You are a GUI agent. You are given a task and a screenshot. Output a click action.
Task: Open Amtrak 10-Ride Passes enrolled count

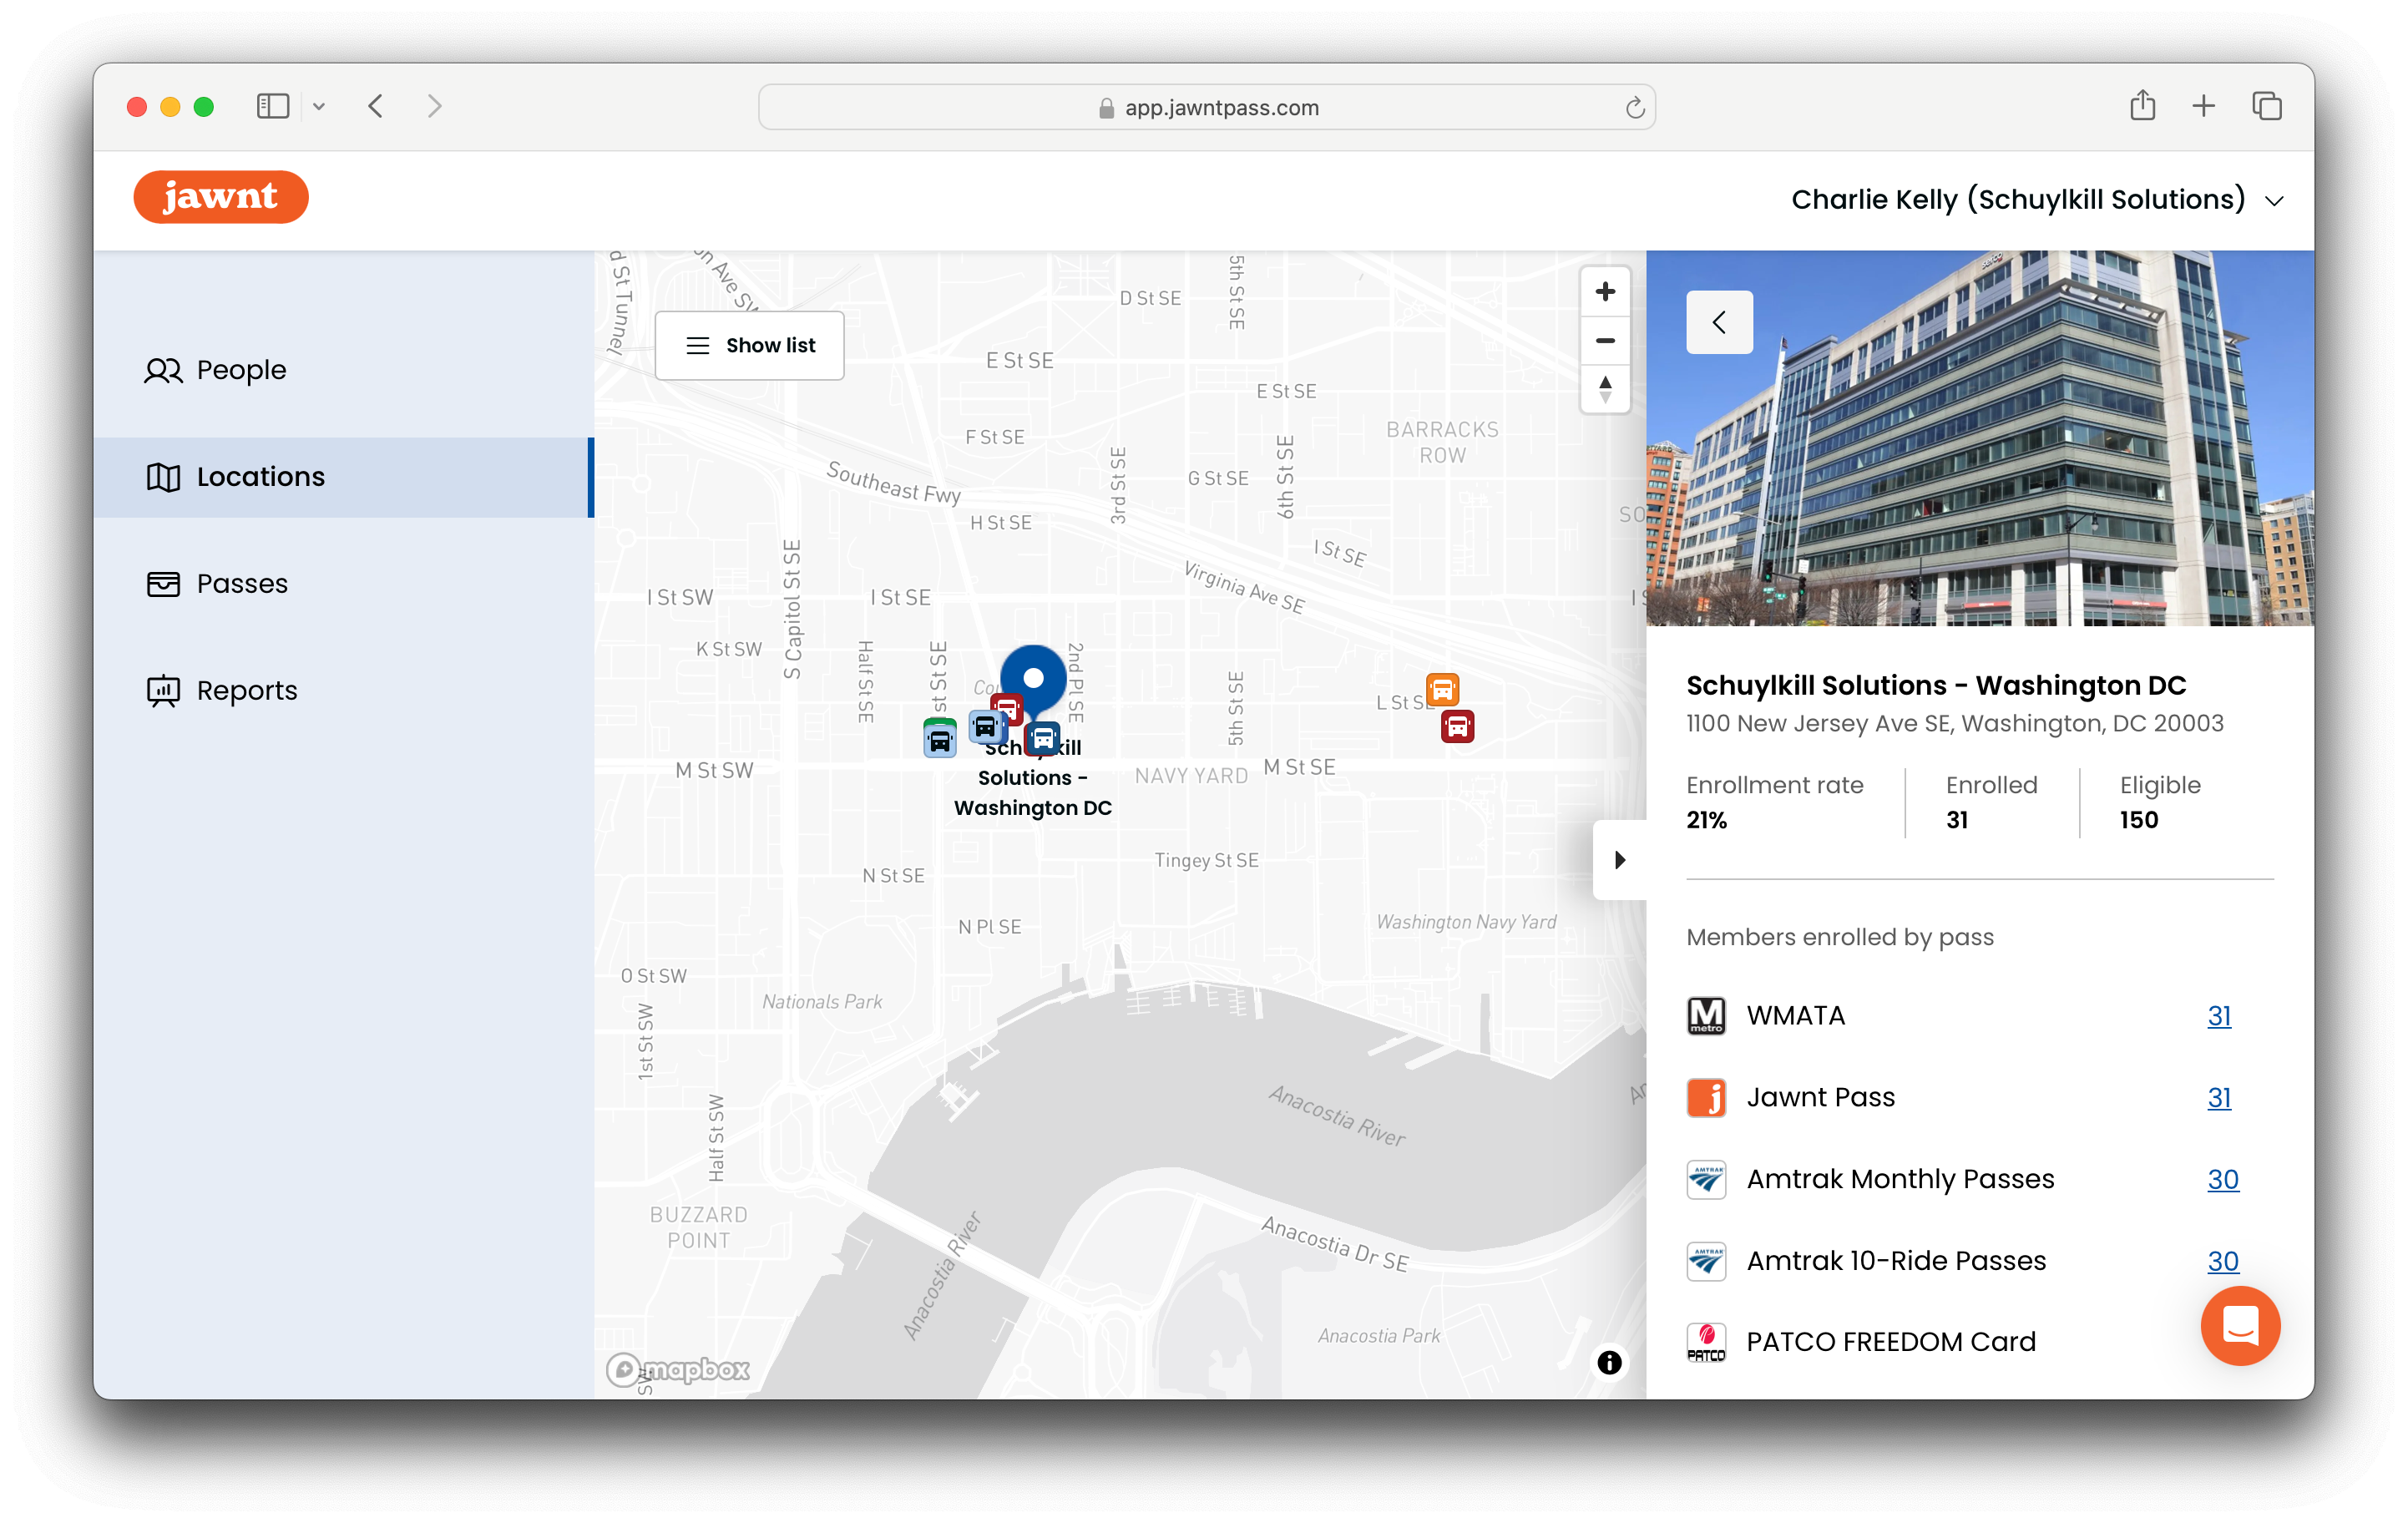click(x=2223, y=1261)
